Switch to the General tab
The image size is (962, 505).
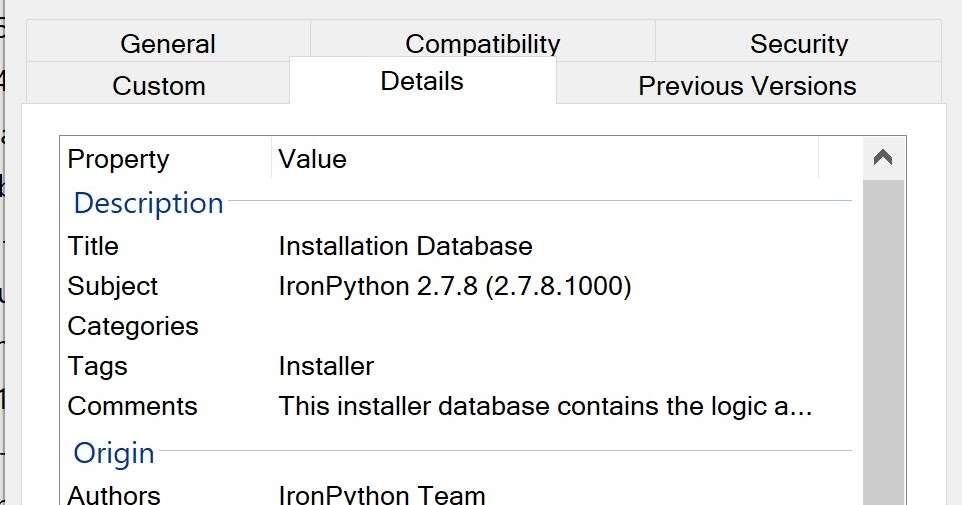tap(168, 41)
